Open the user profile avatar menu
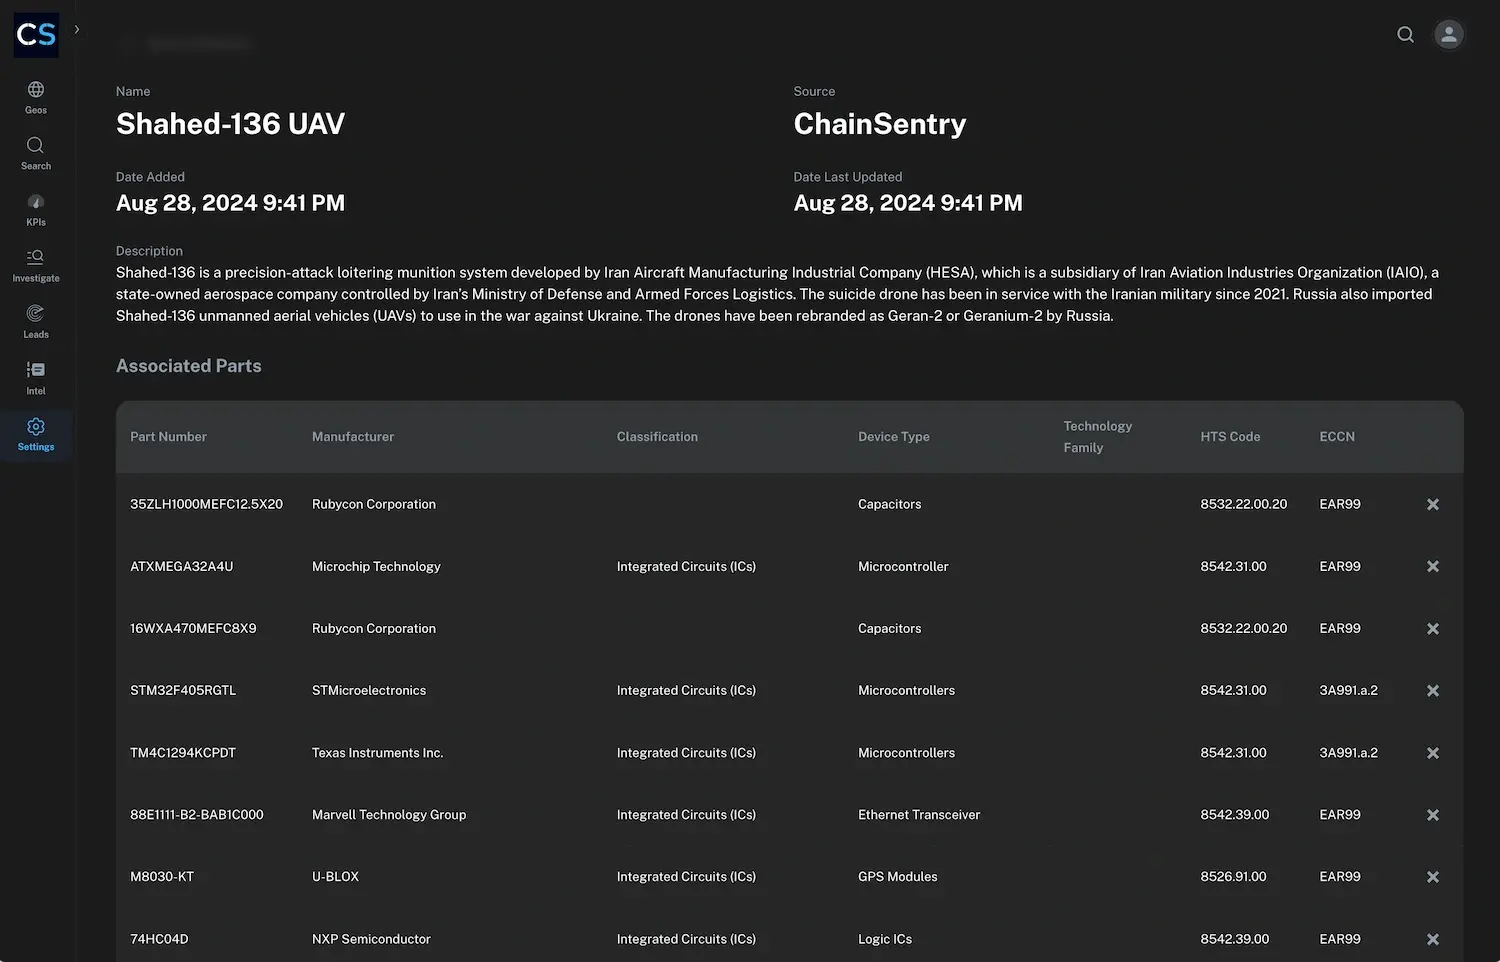Image resolution: width=1500 pixels, height=962 pixels. click(1449, 35)
